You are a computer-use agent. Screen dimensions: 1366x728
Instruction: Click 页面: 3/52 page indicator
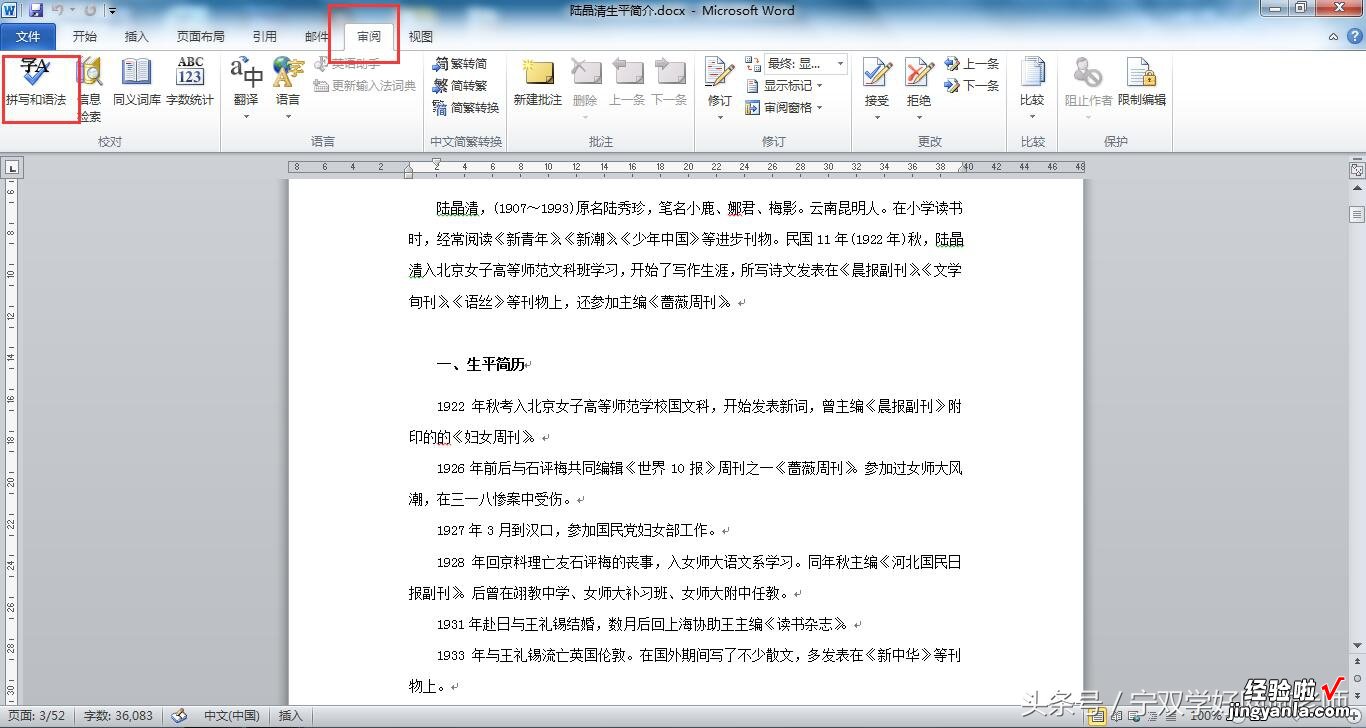click(x=37, y=715)
